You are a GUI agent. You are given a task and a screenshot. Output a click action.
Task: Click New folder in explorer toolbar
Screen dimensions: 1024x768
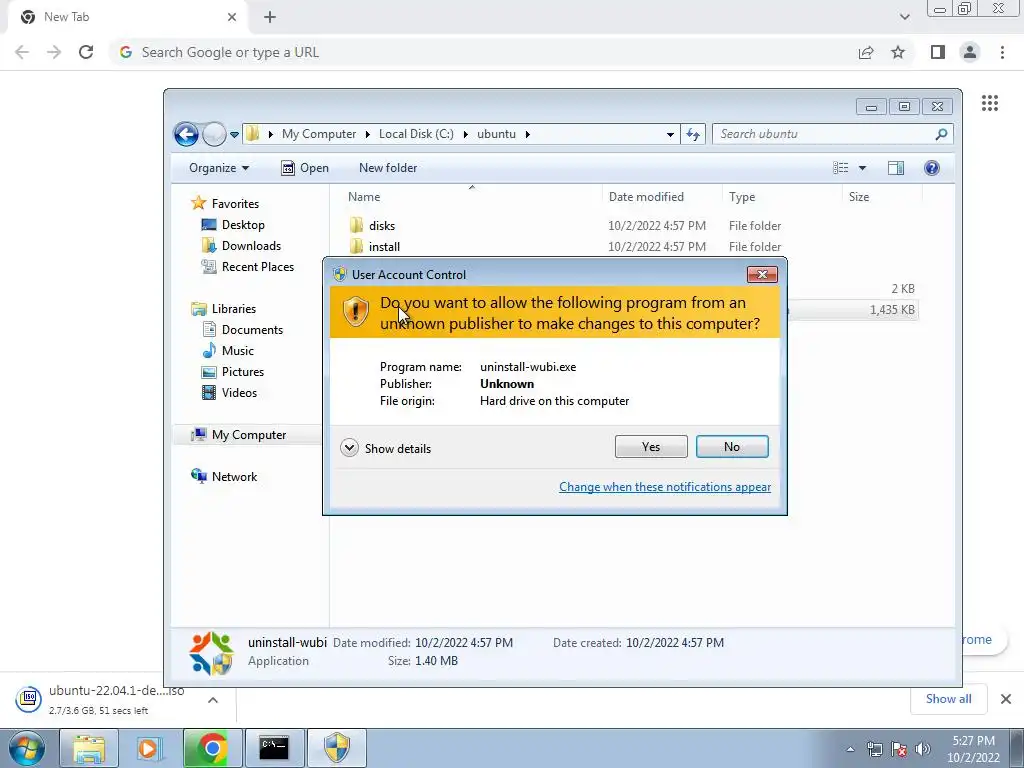[x=388, y=168]
